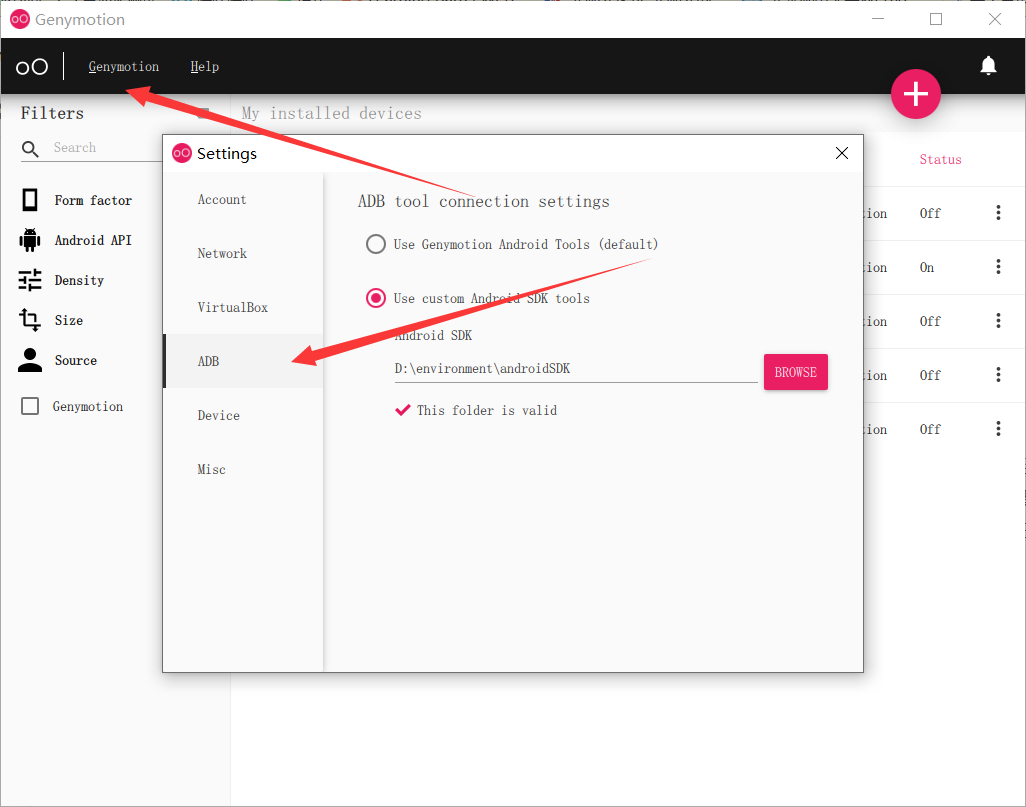Switch to the Account settings tab
1026x807 pixels.
click(243, 200)
